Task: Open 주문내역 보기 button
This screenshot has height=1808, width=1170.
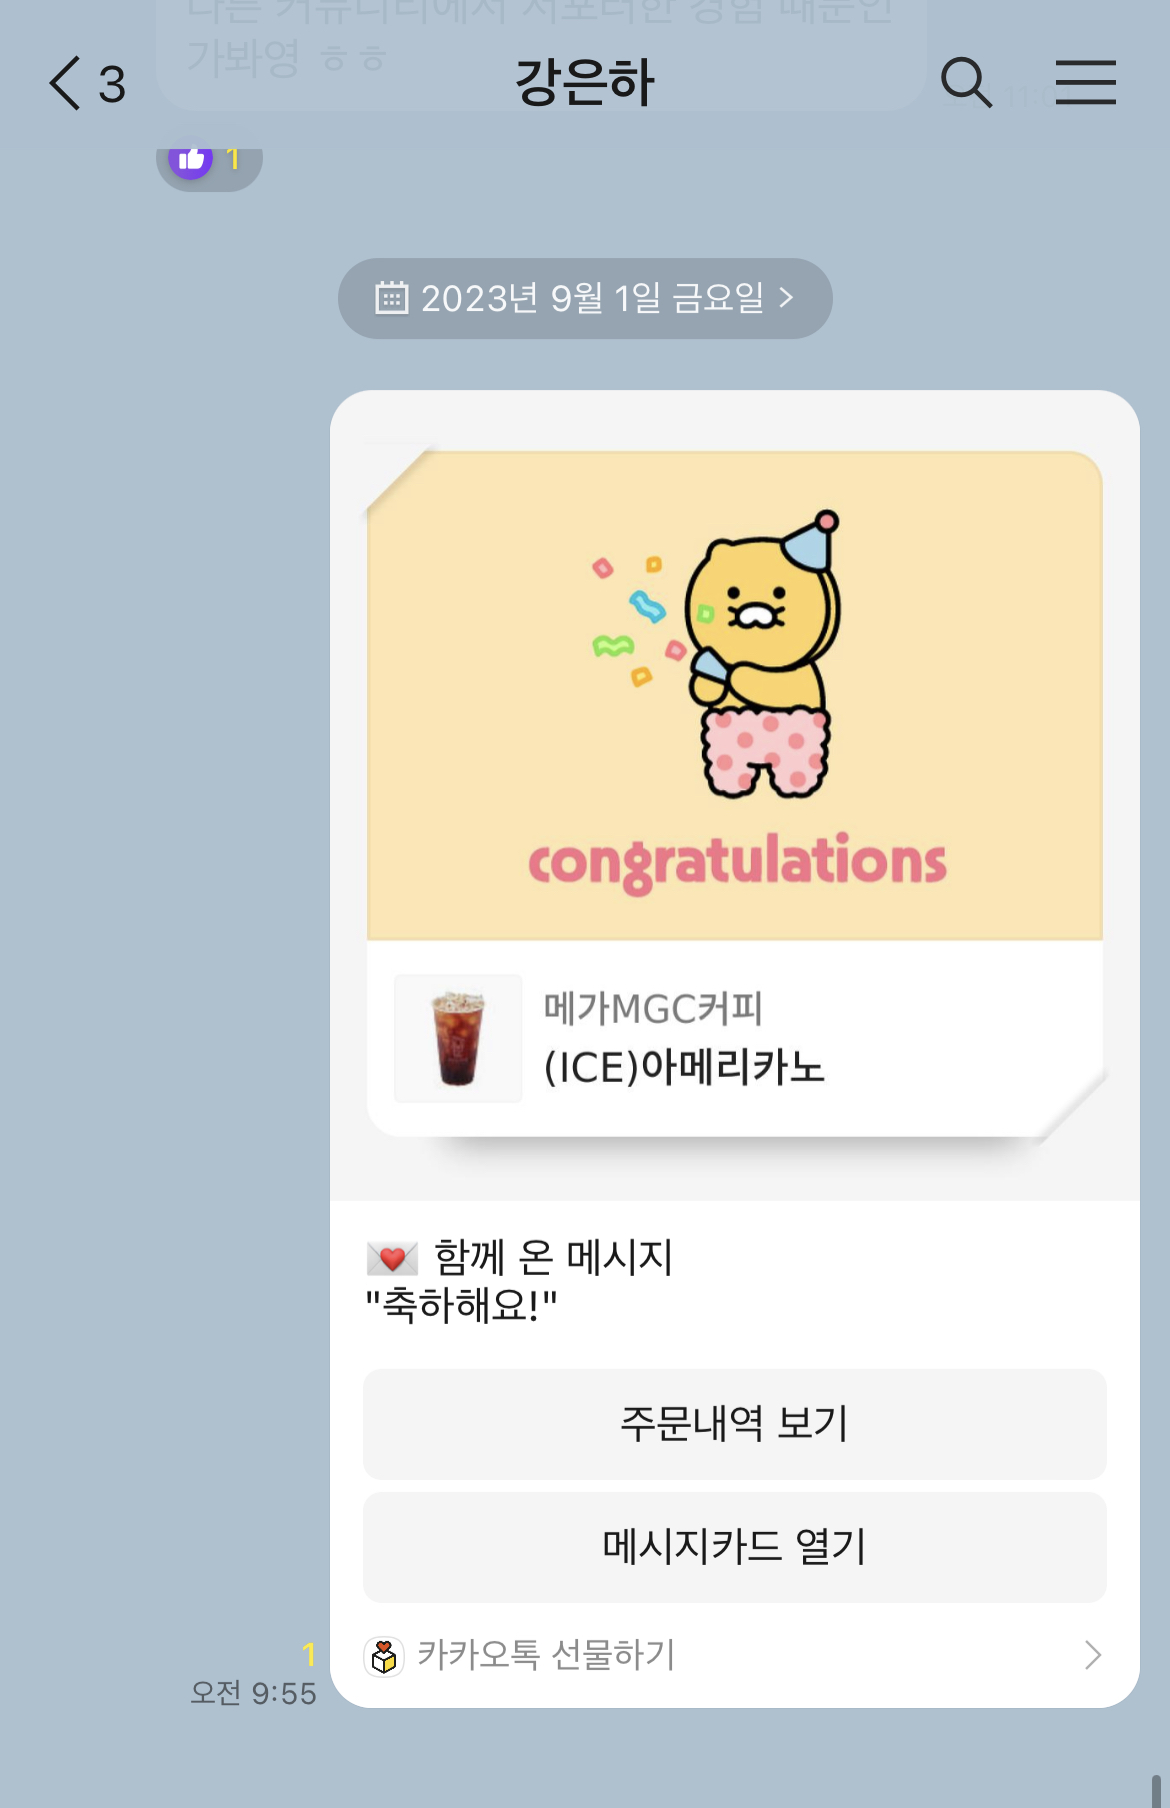Action: (735, 1424)
